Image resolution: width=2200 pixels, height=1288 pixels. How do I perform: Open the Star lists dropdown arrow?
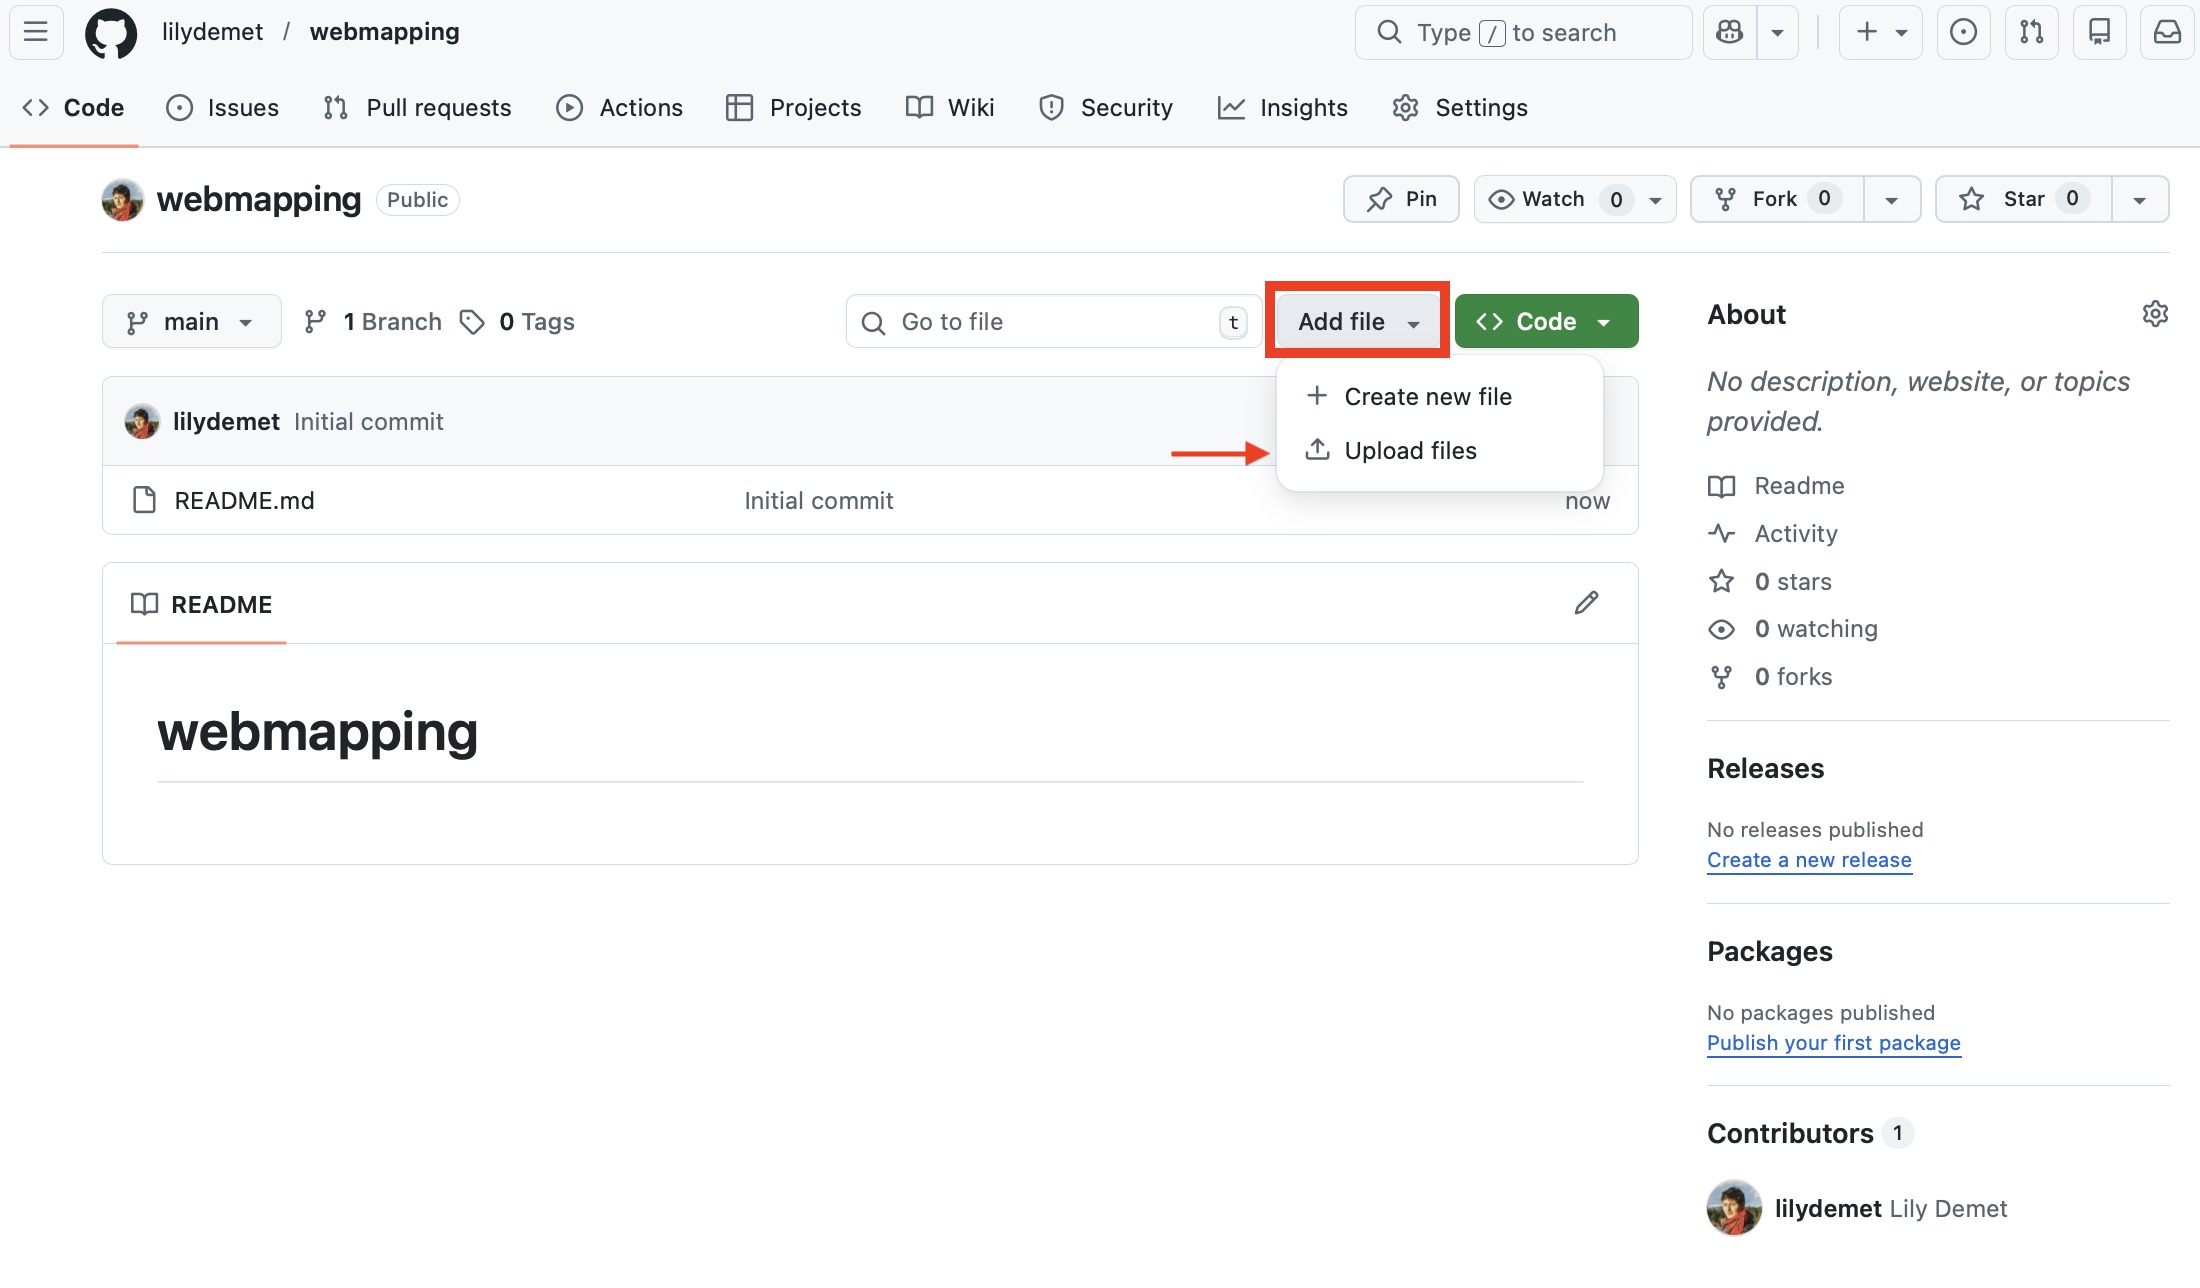coord(2139,199)
